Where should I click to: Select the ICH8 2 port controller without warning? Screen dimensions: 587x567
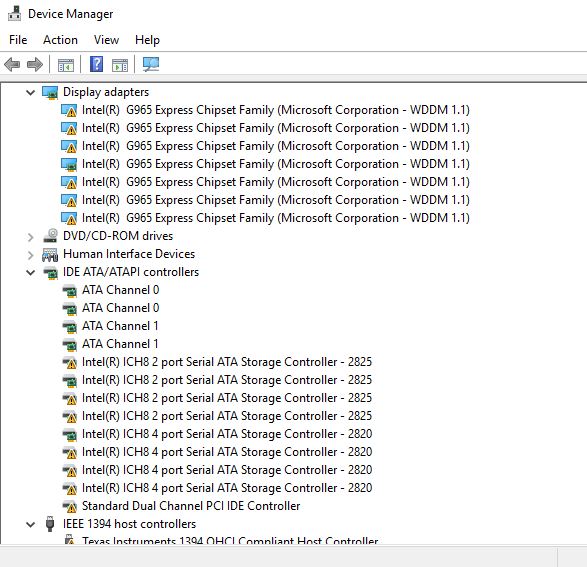tap(227, 380)
